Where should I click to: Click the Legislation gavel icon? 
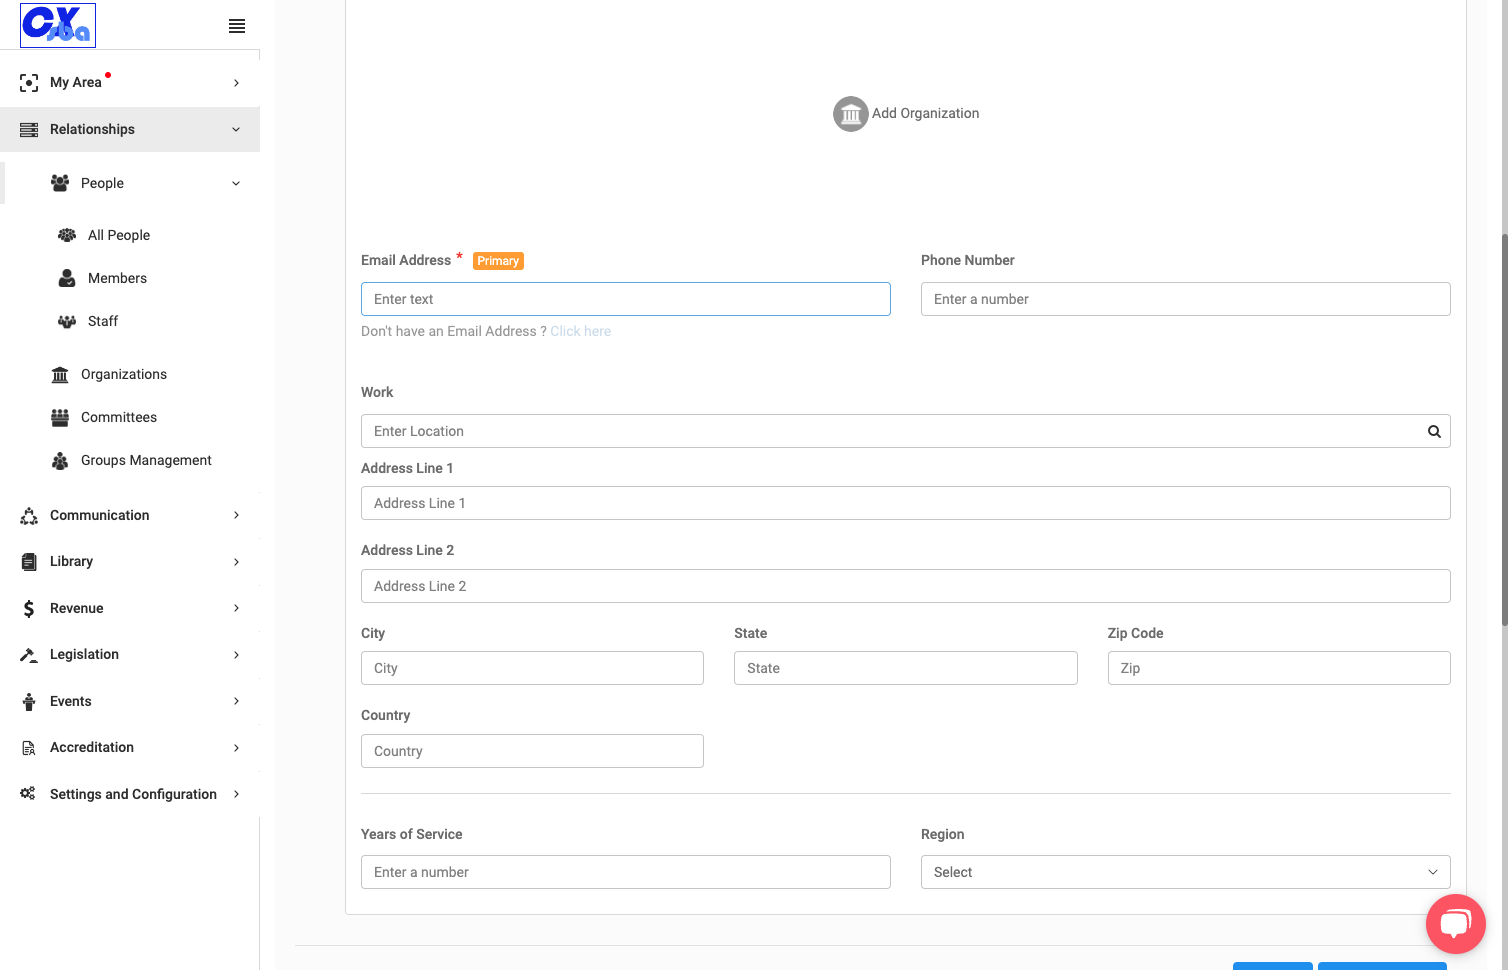pos(29,655)
